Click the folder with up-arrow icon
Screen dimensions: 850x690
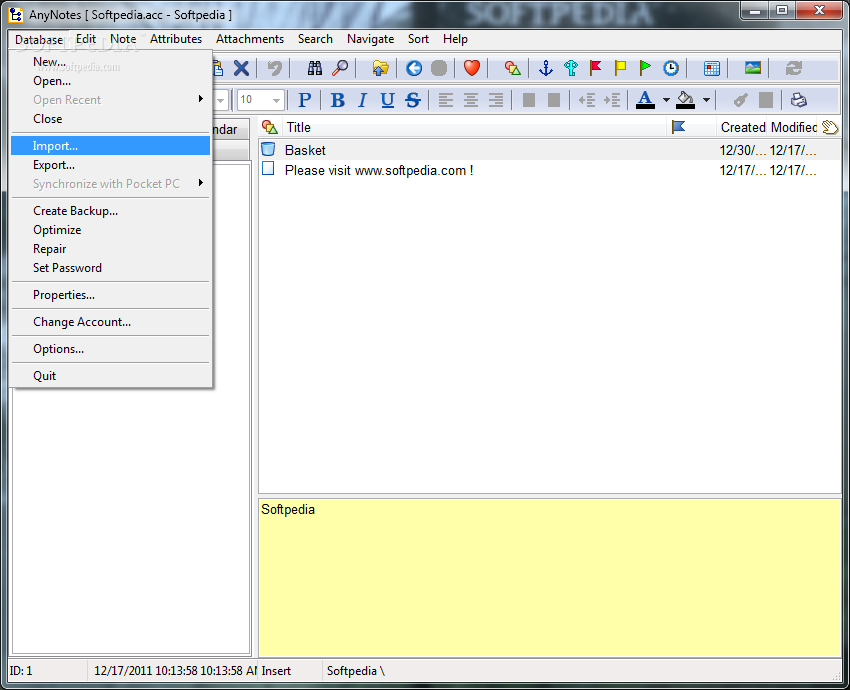pyautogui.click(x=381, y=68)
